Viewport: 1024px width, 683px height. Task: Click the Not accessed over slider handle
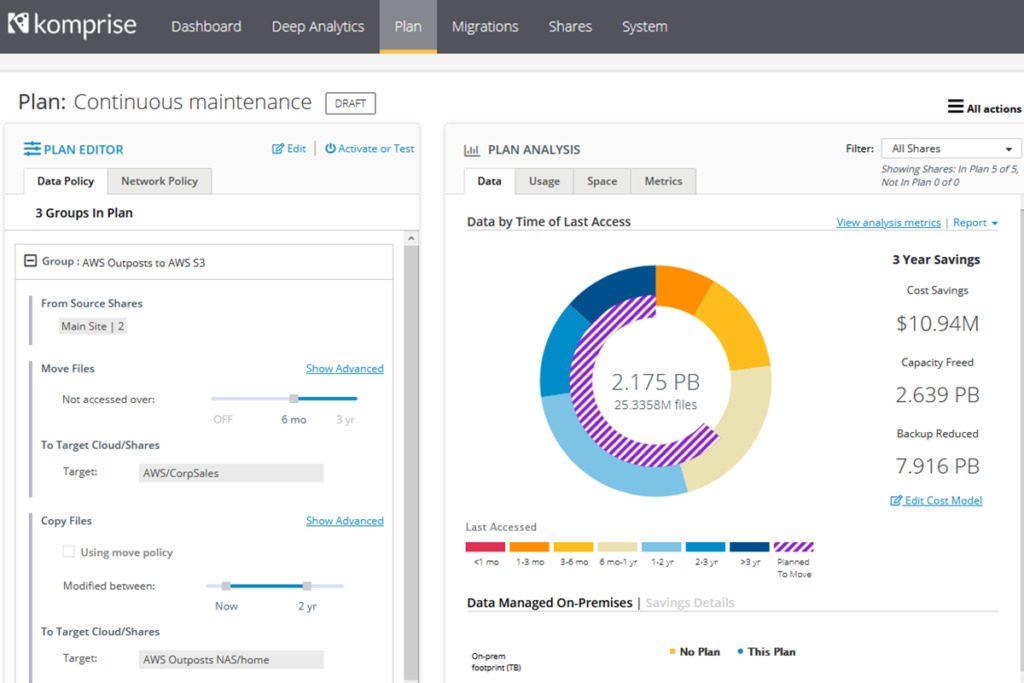tap(294, 399)
